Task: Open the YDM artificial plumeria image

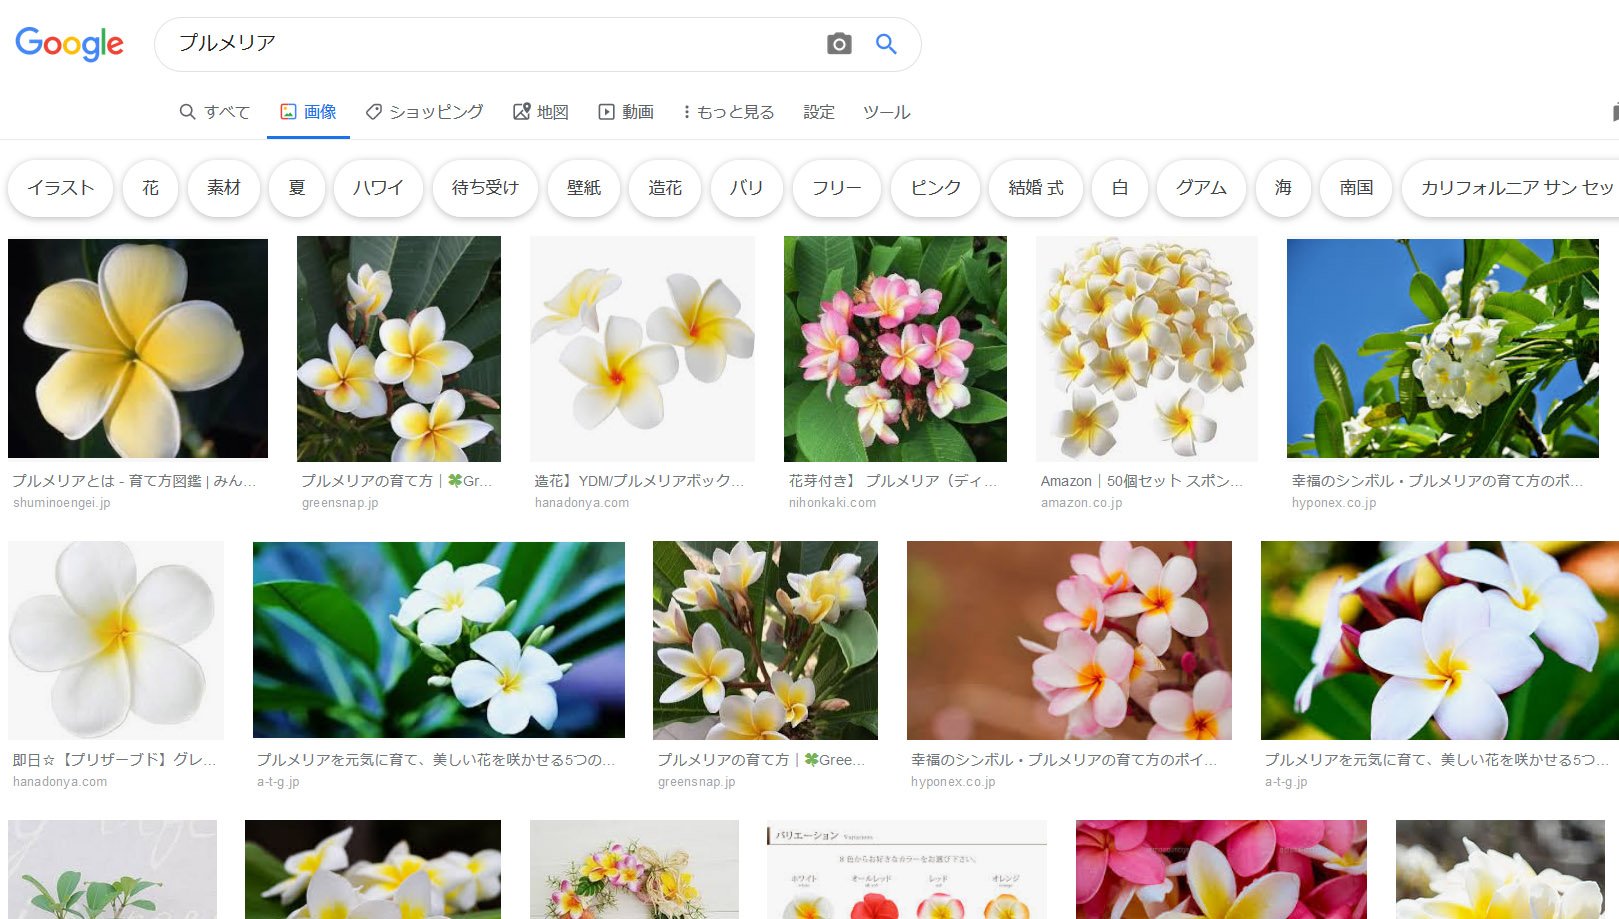Action: pyautogui.click(x=642, y=349)
